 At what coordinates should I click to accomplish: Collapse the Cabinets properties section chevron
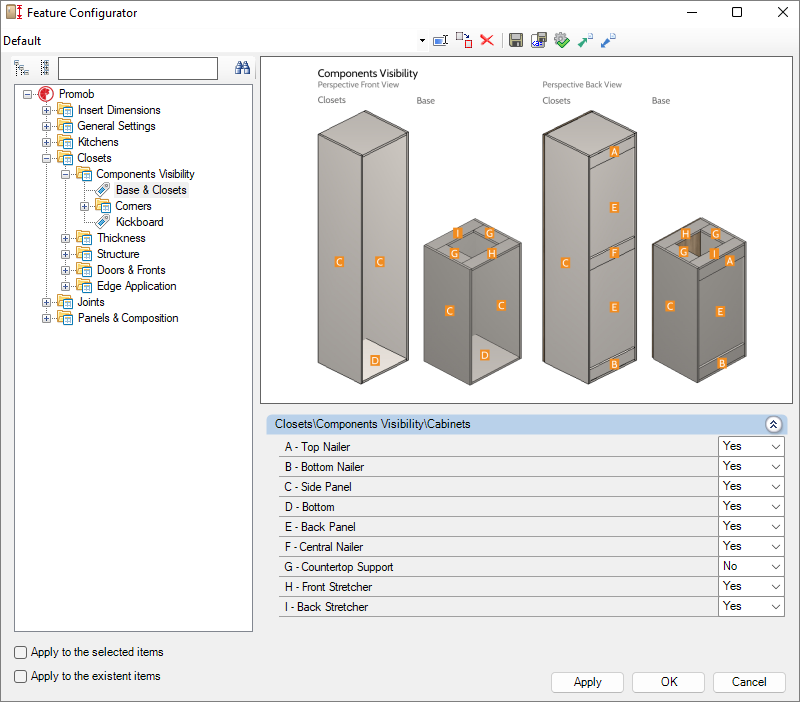773,424
